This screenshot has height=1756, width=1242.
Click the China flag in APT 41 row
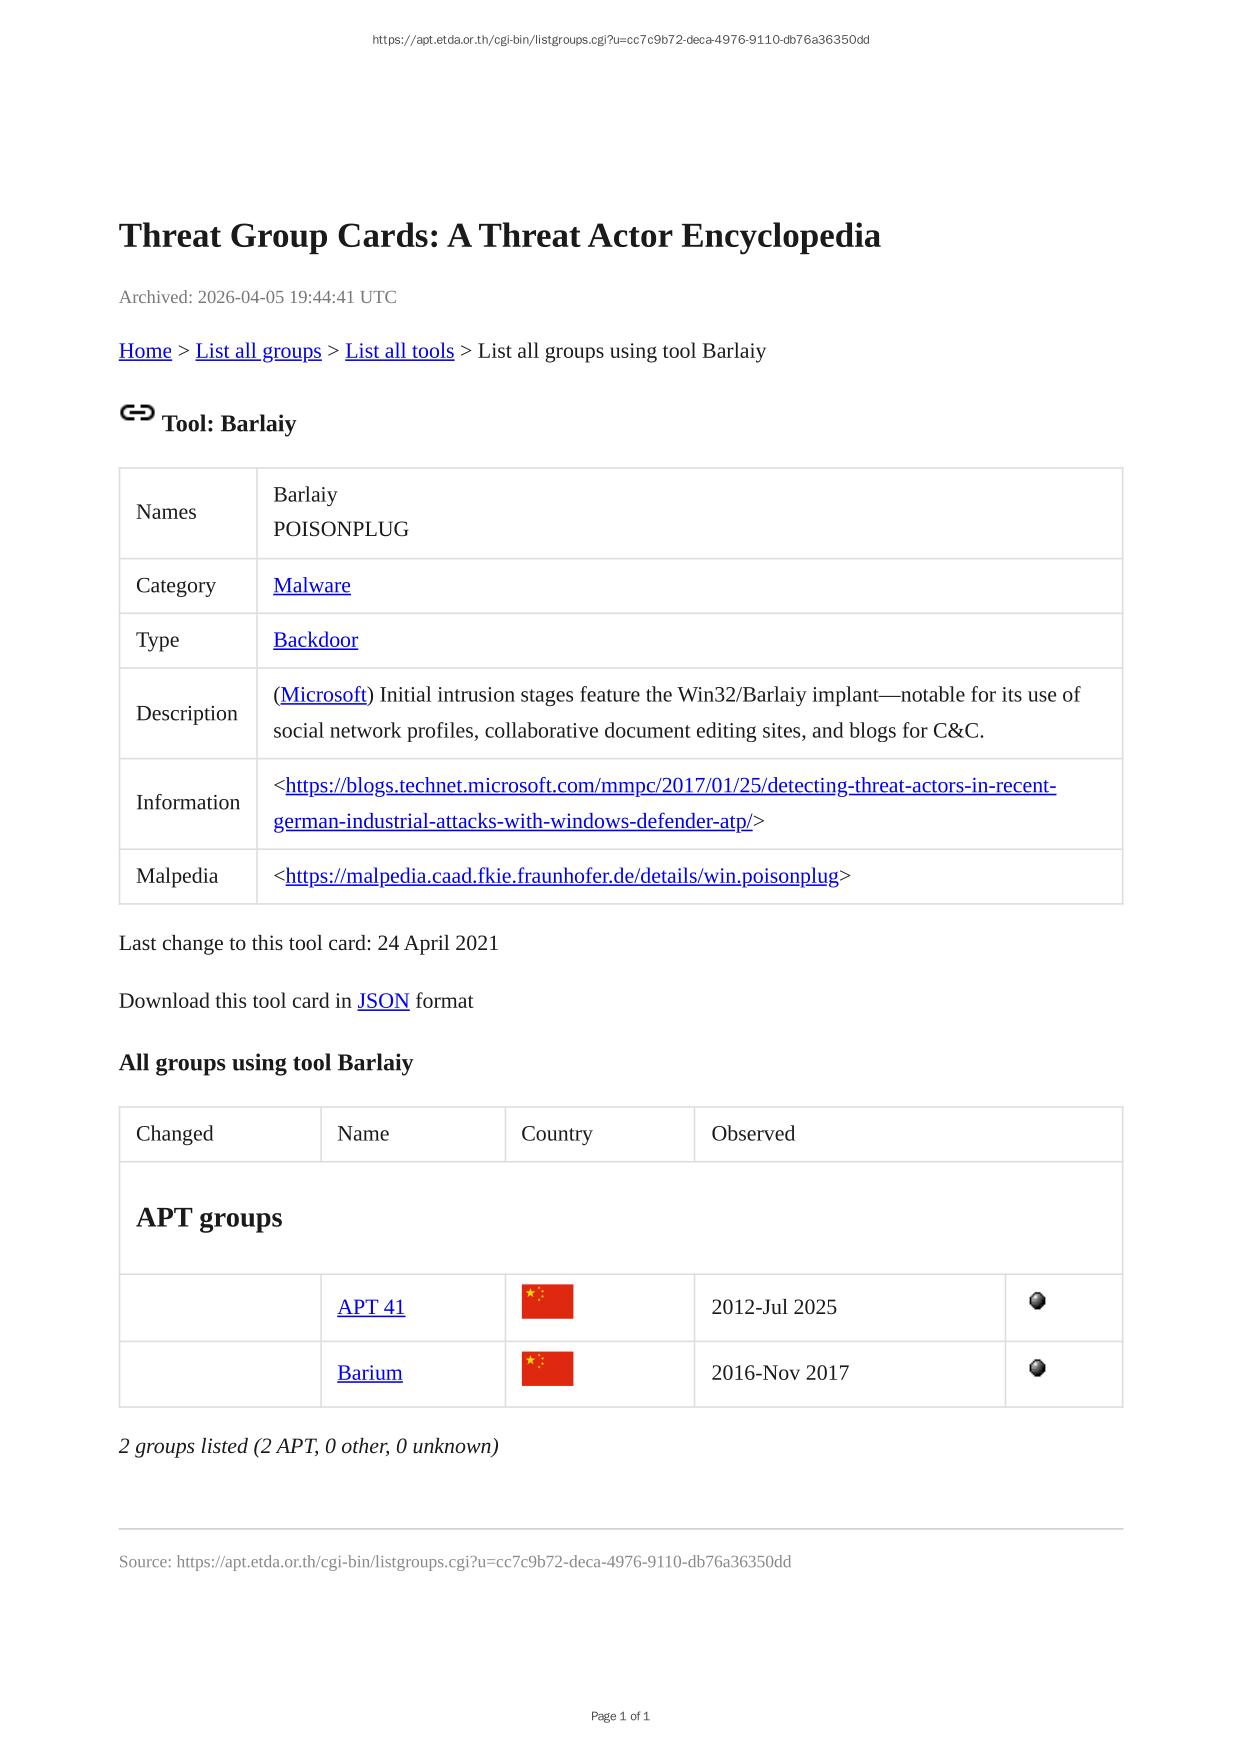(x=547, y=1302)
